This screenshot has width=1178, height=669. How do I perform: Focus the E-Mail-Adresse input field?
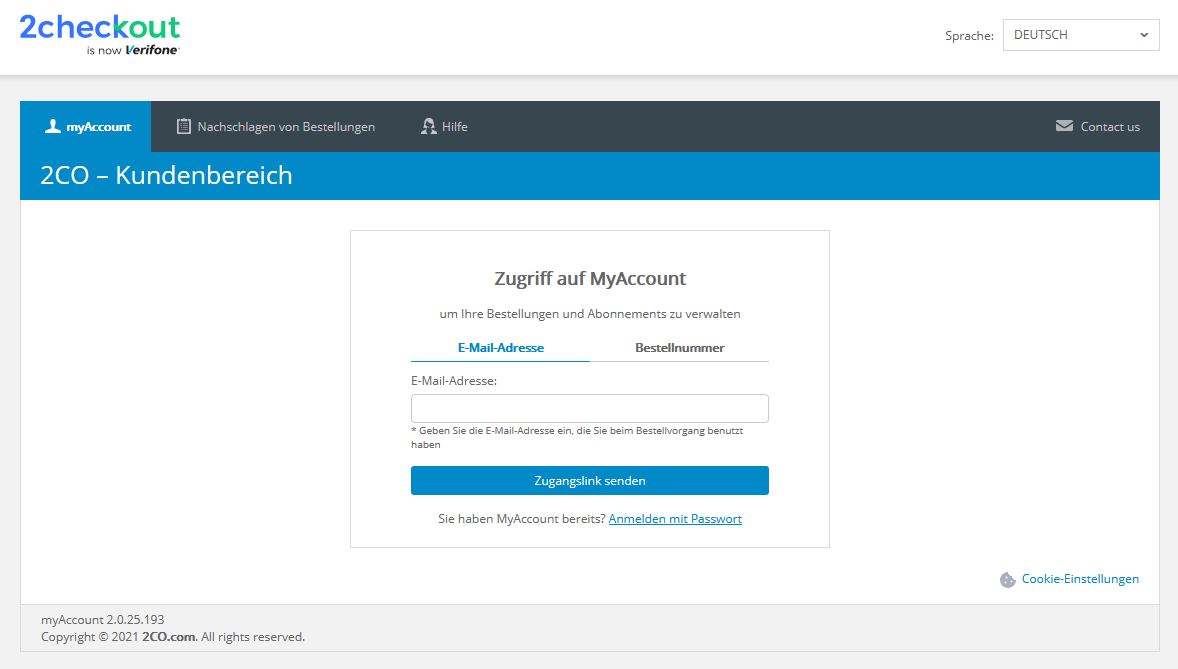pyautogui.click(x=589, y=408)
